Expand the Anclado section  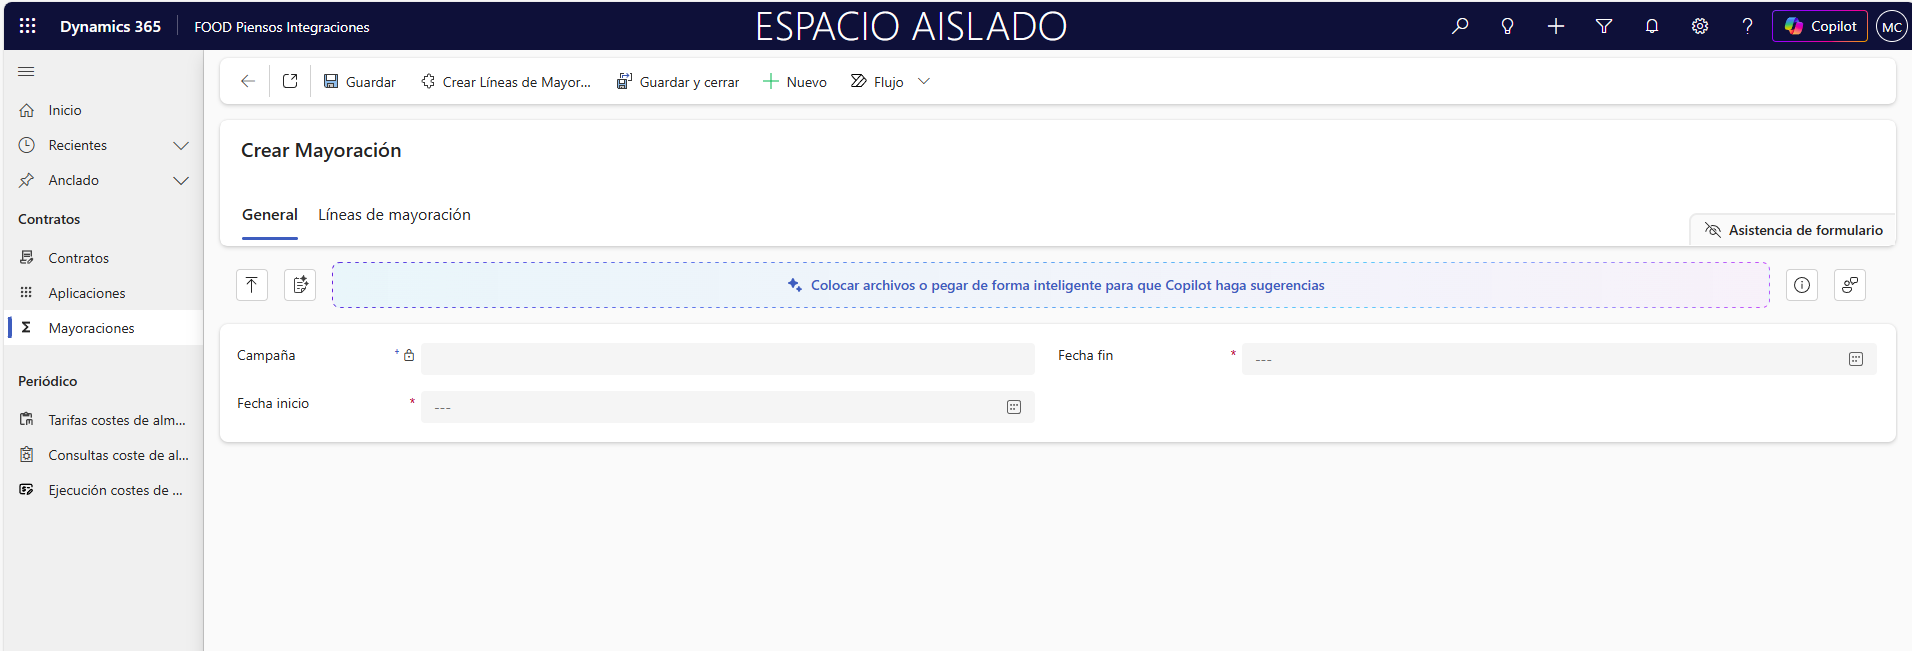click(x=180, y=180)
